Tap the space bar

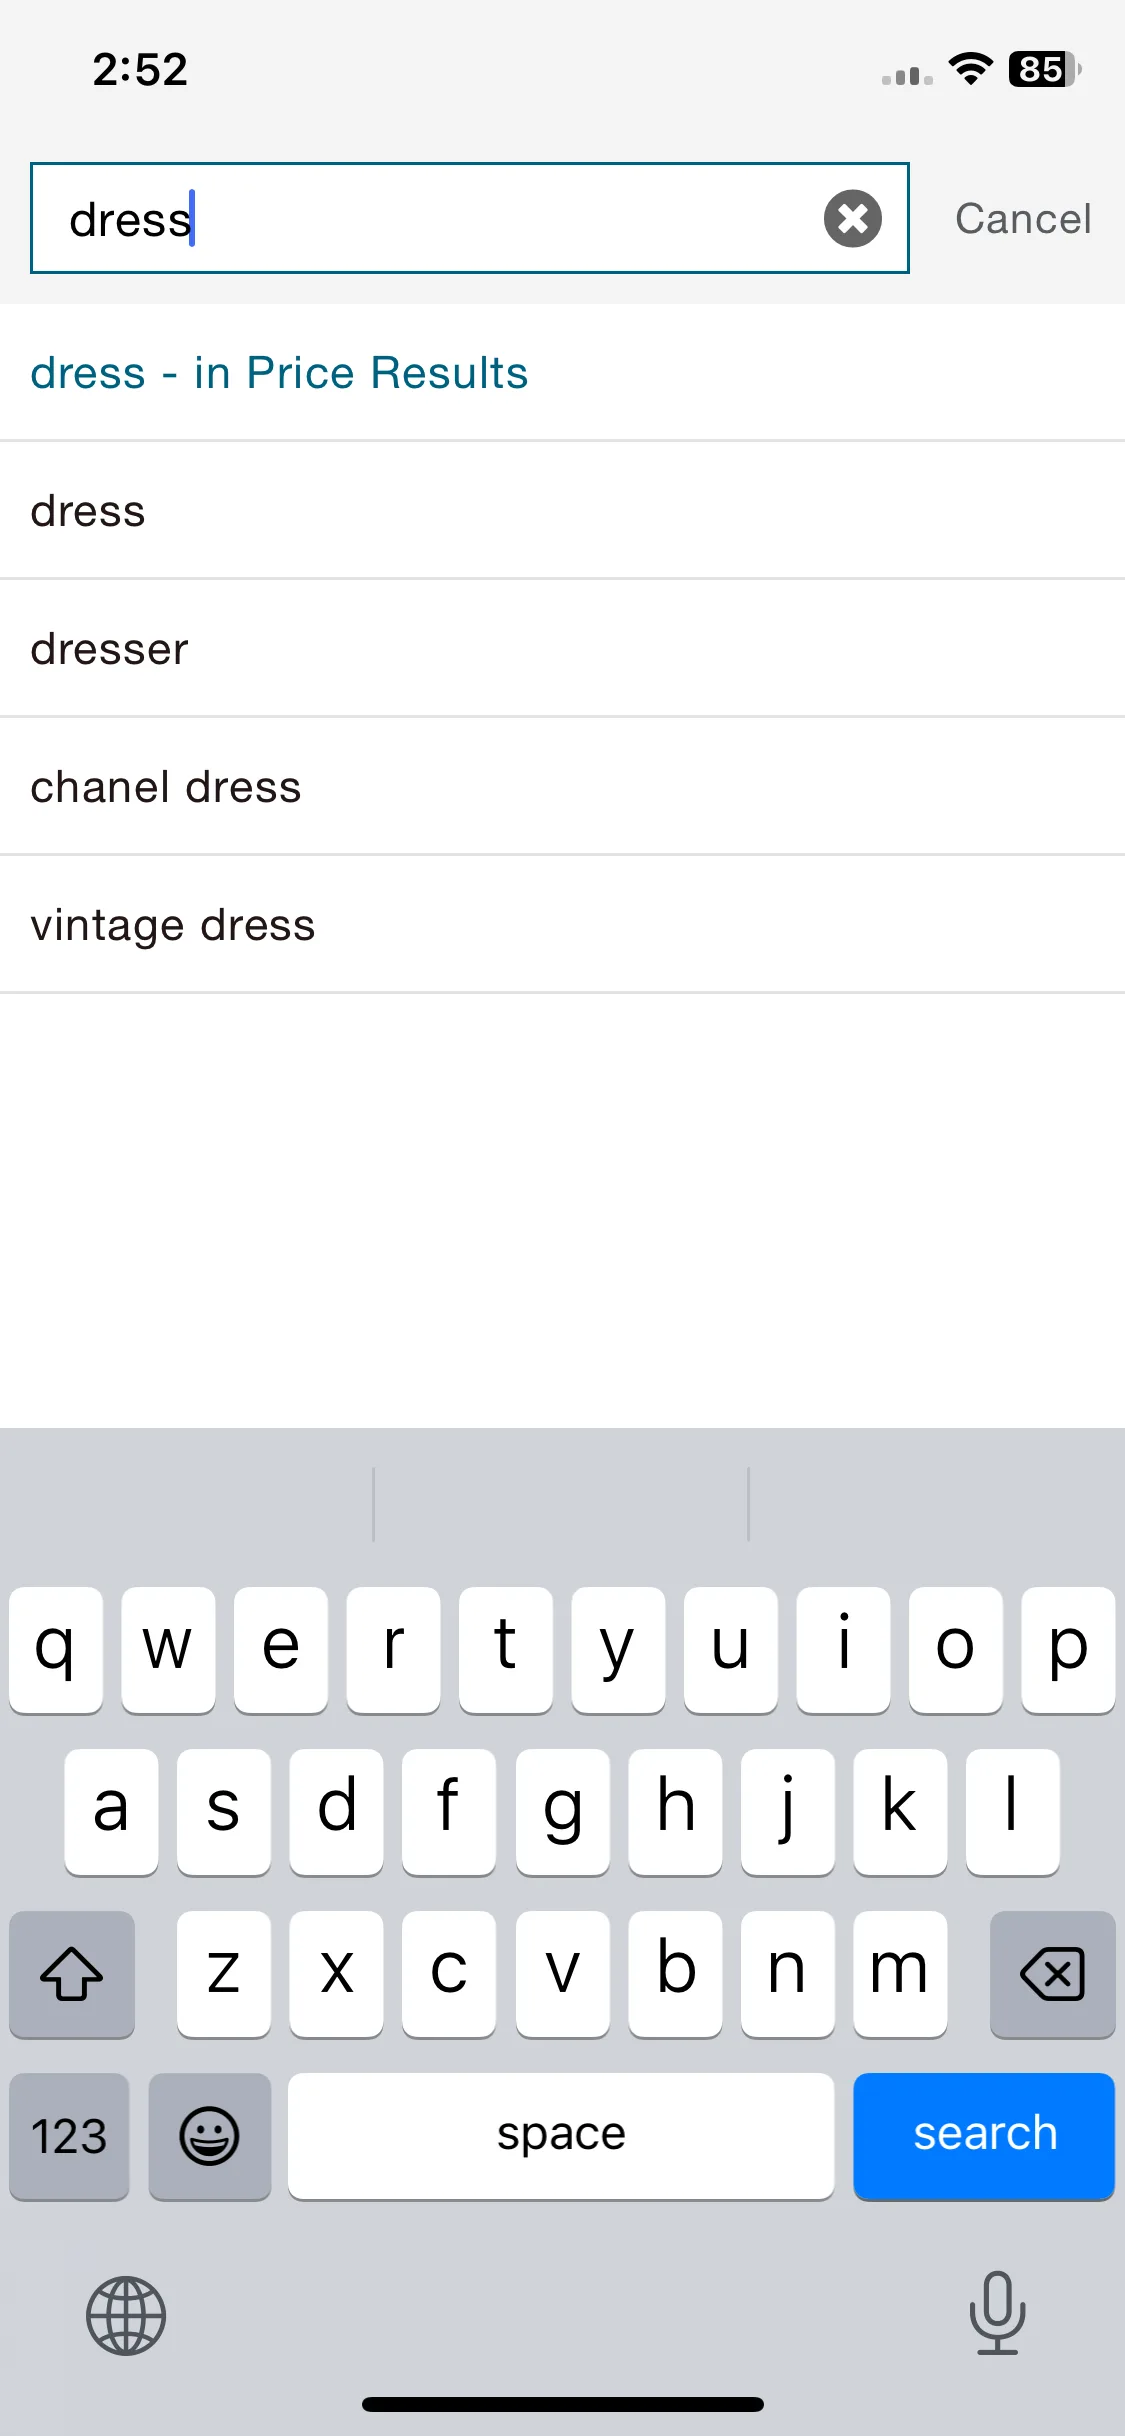click(x=561, y=2136)
